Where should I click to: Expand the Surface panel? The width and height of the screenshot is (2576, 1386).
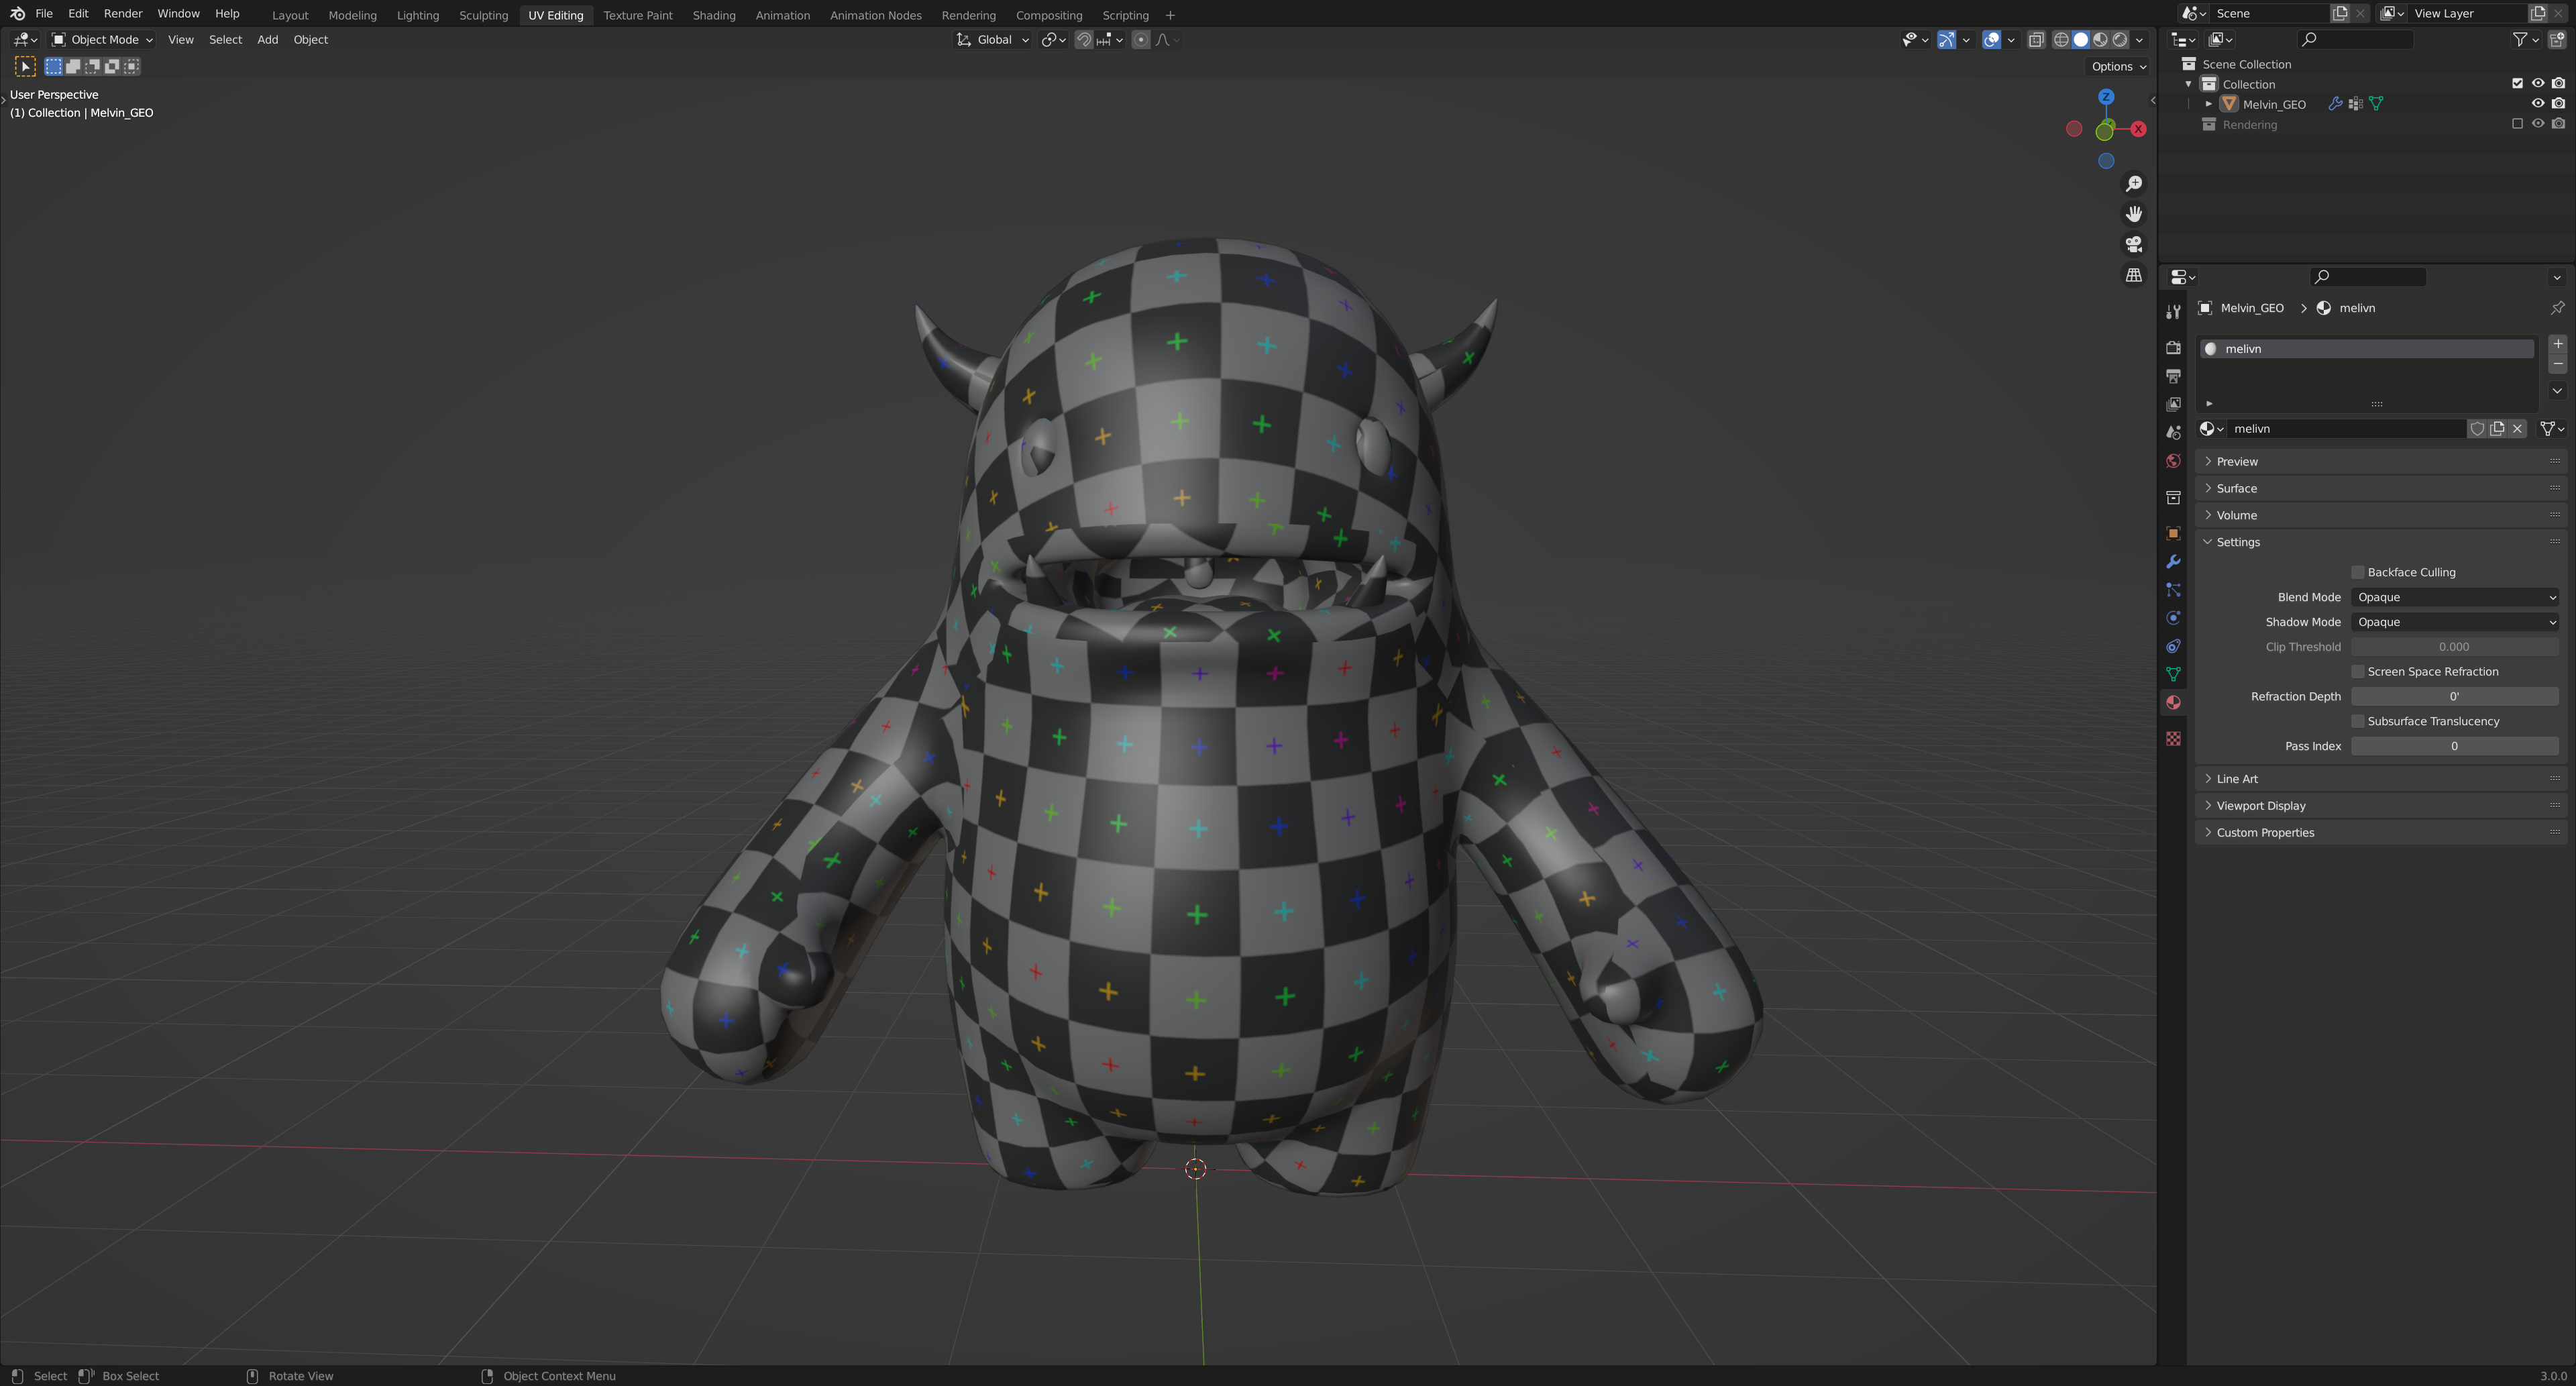pyautogui.click(x=2237, y=488)
